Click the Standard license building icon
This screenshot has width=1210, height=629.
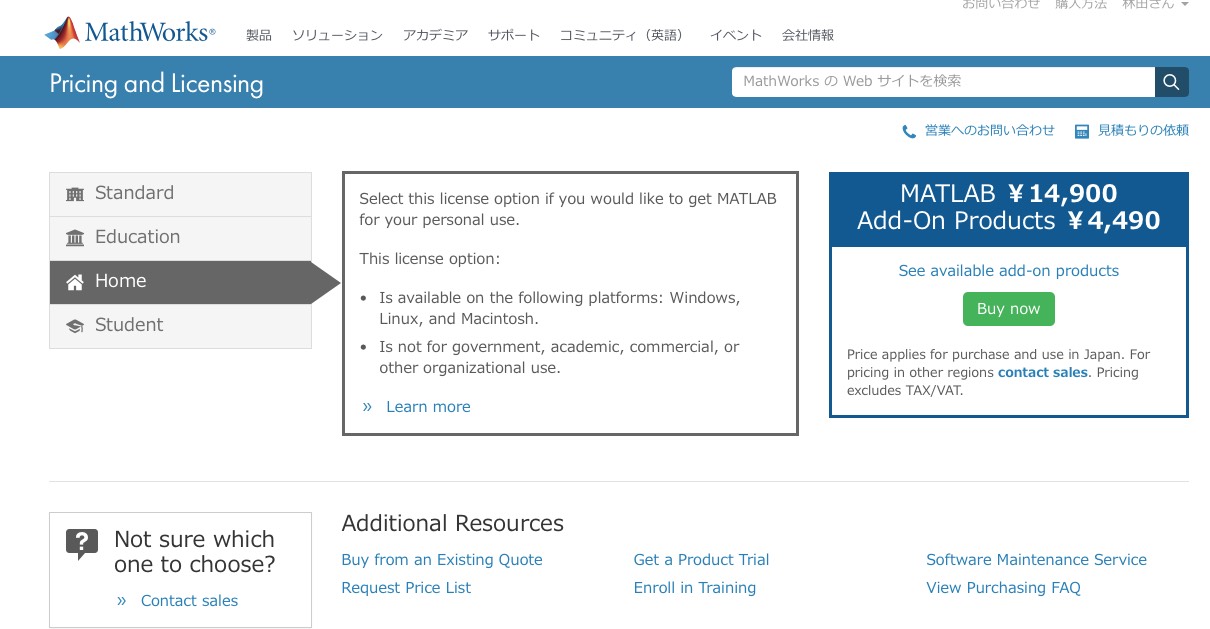click(75, 194)
